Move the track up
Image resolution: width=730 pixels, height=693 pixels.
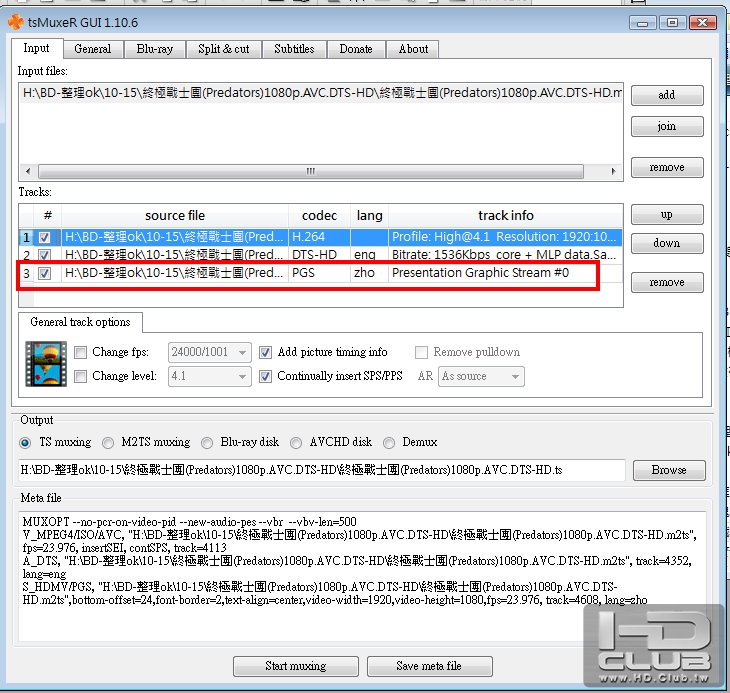coord(667,215)
